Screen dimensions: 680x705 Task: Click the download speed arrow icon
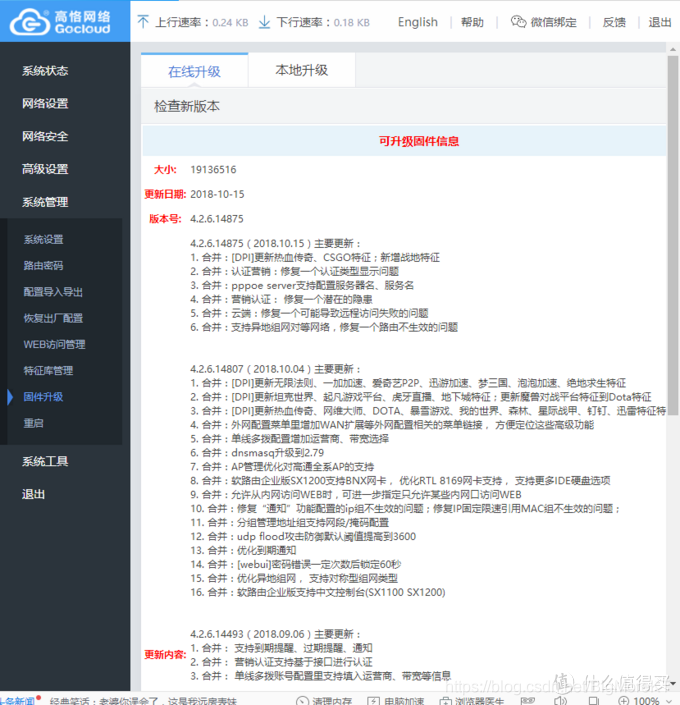264,22
